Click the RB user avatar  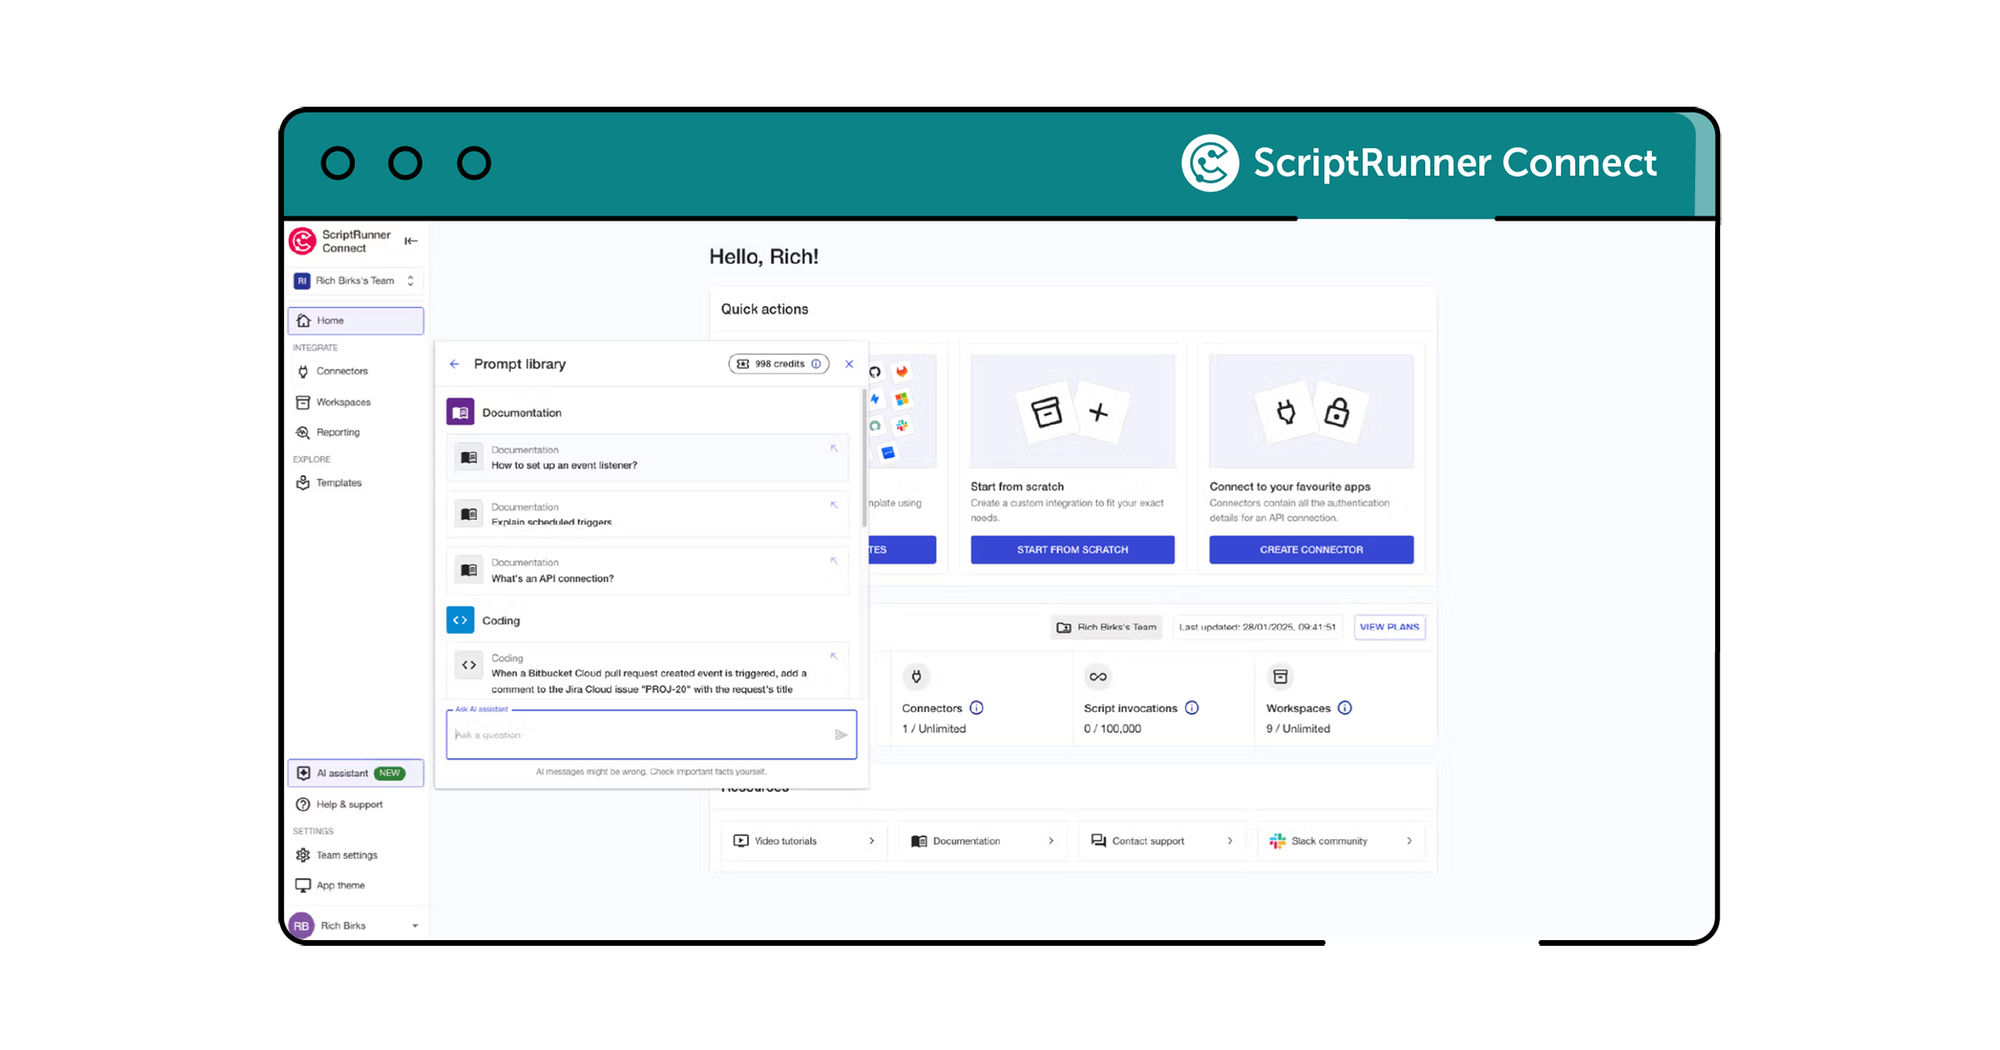point(301,926)
